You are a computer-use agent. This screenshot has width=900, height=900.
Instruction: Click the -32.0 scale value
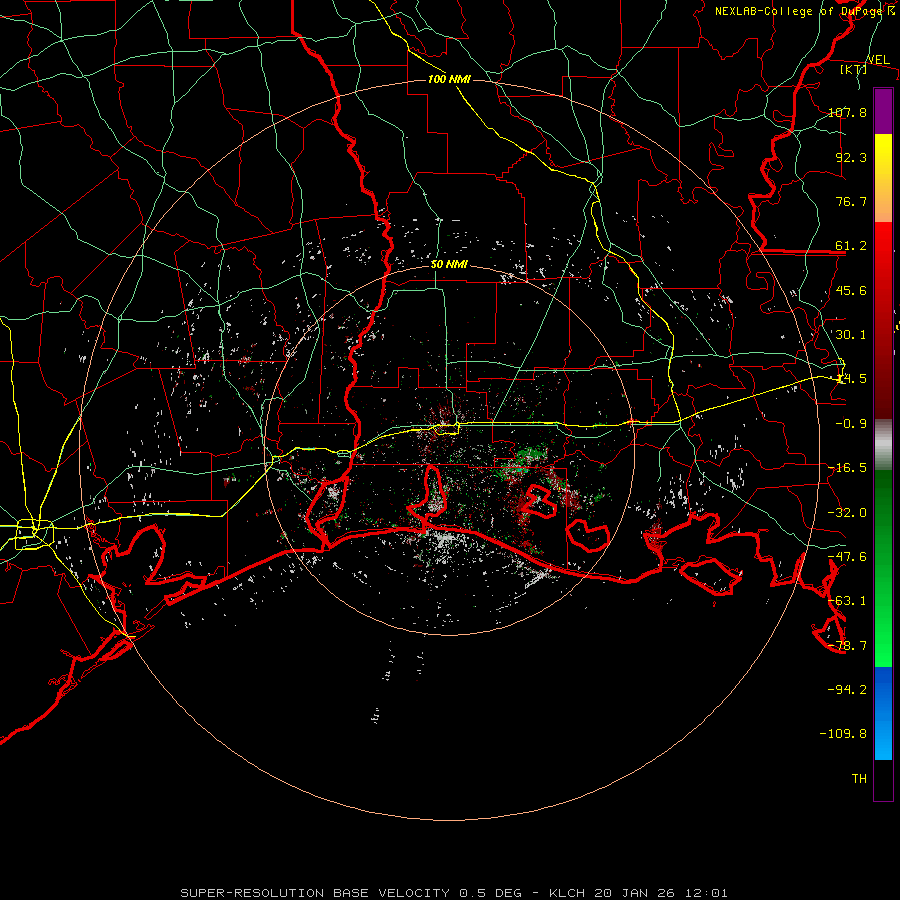(x=847, y=513)
